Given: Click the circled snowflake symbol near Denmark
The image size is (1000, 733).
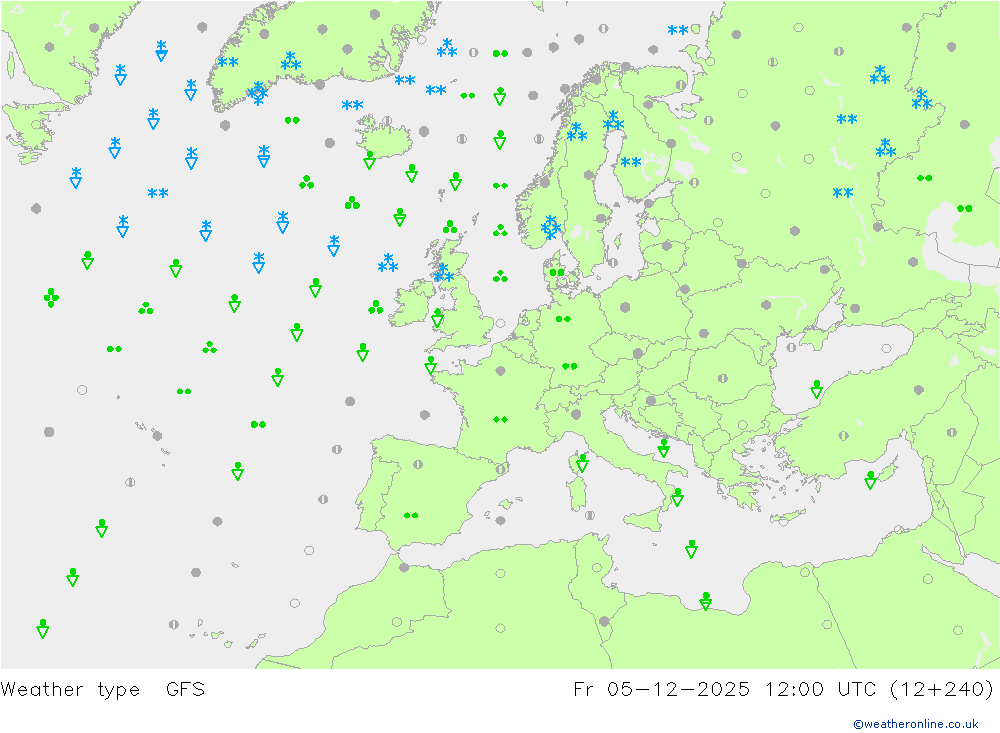Looking at the screenshot, I should click(551, 228).
